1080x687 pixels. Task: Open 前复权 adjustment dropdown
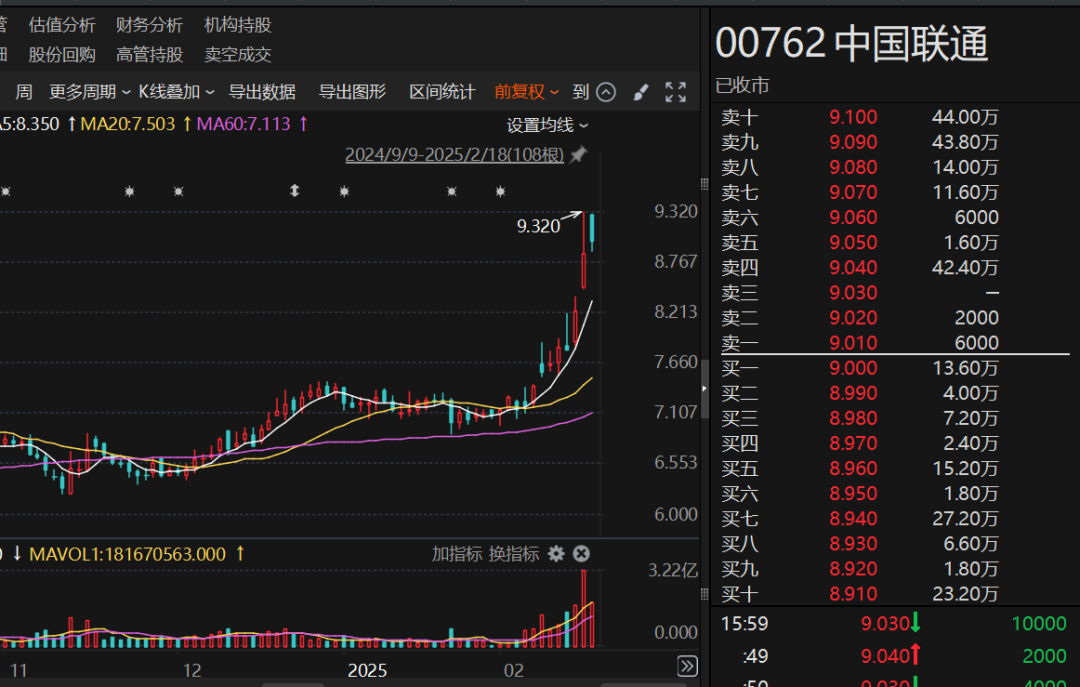(x=526, y=92)
